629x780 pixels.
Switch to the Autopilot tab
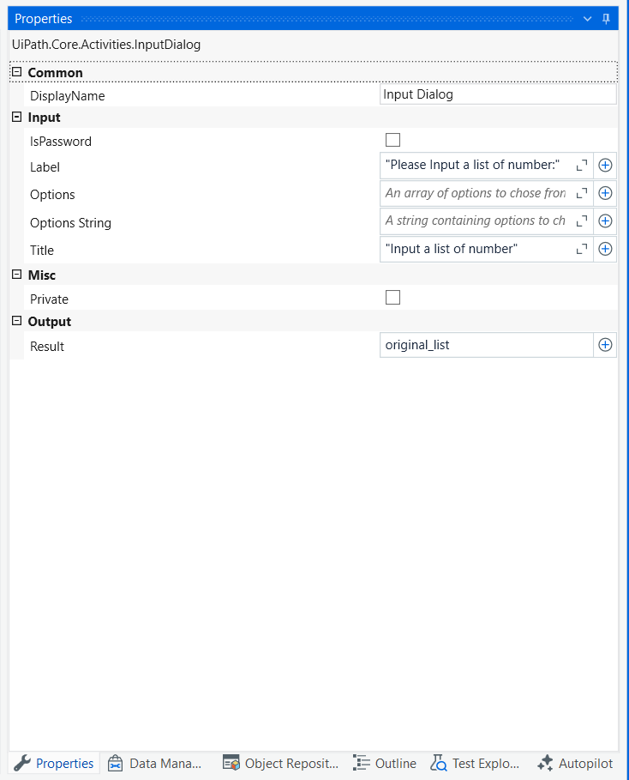tap(575, 763)
